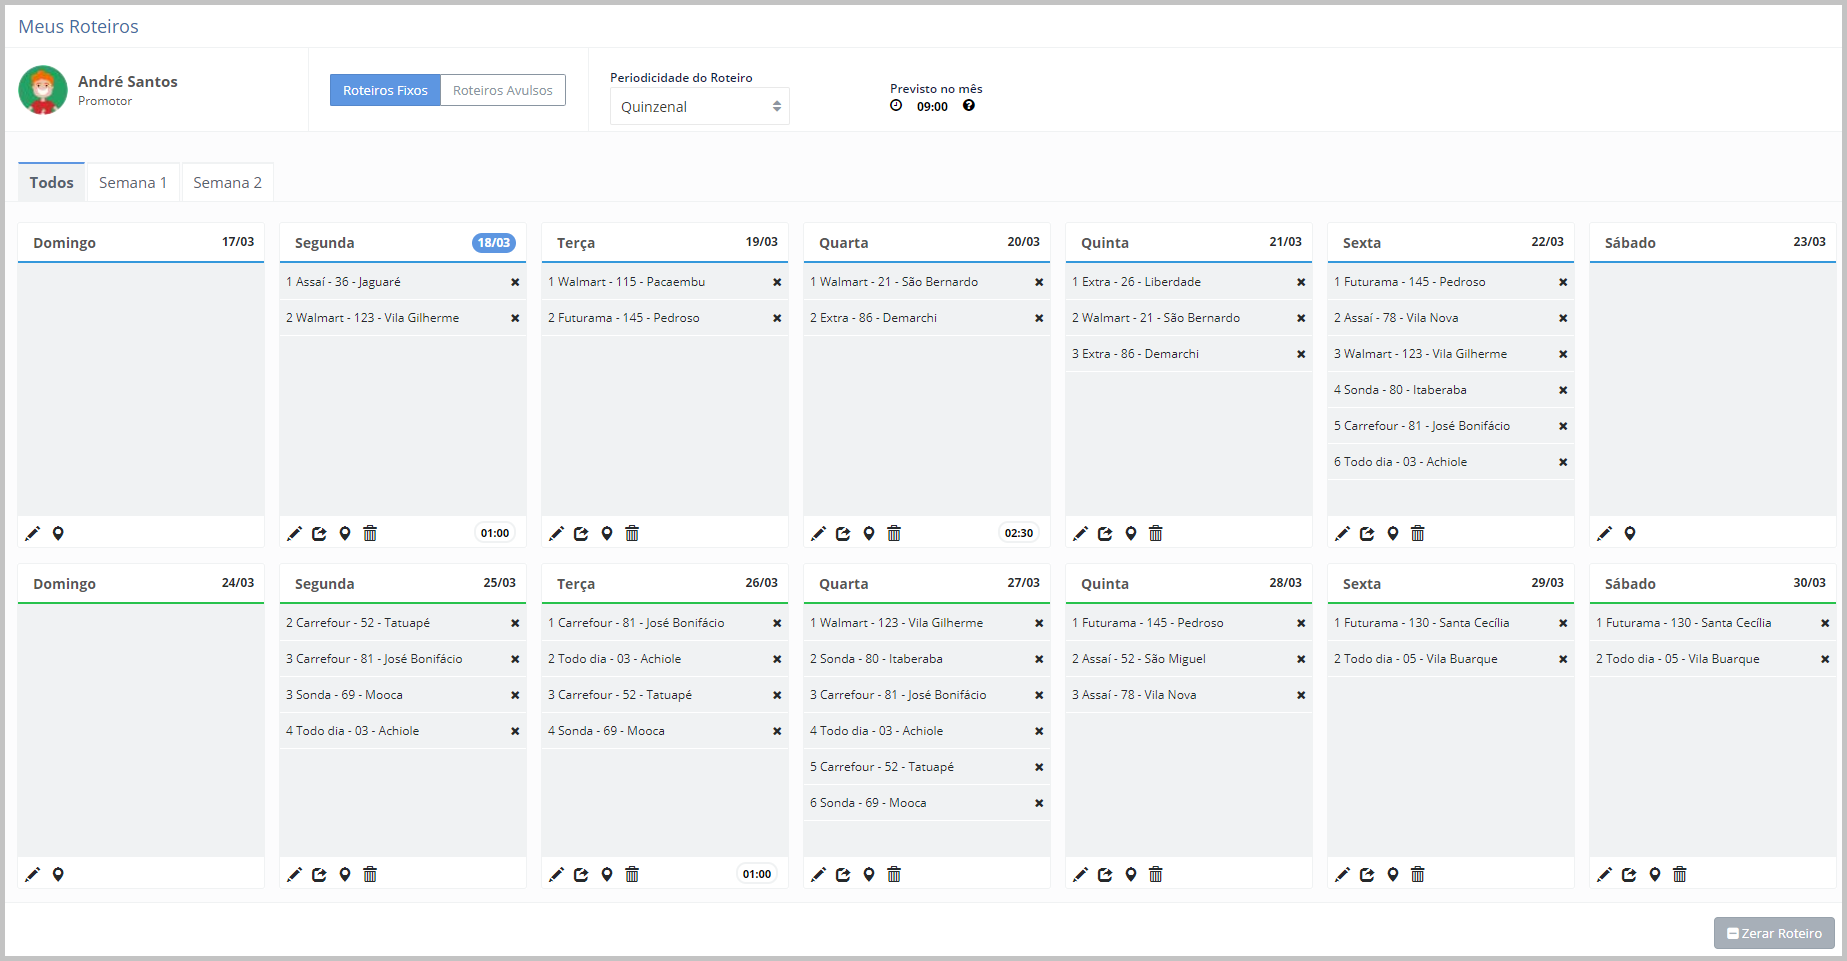Remove Assaí - 36 - Jaguaré from Segunda 18/03

pyautogui.click(x=515, y=282)
